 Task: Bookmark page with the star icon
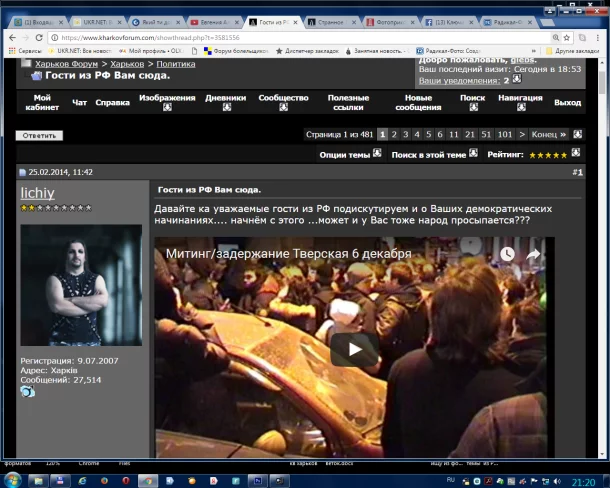coord(567,38)
